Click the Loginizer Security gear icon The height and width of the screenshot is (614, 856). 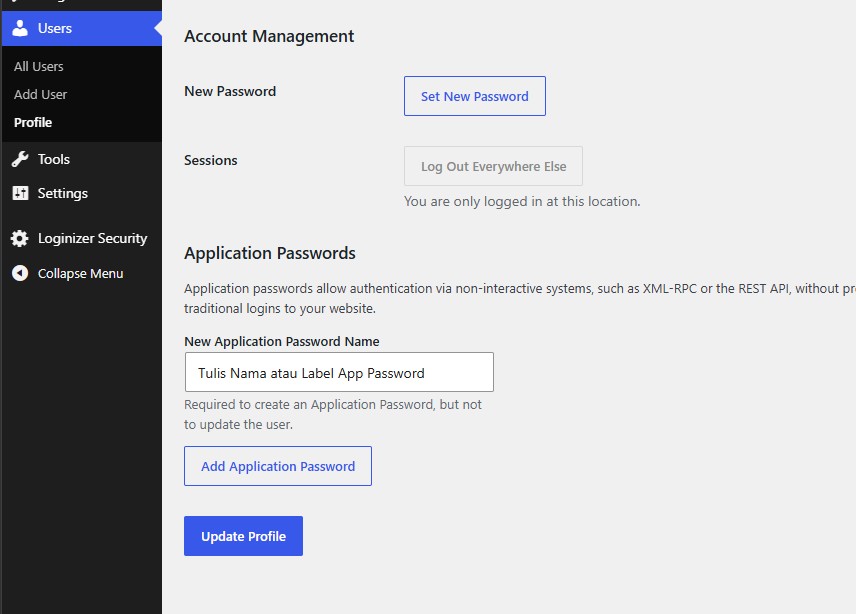point(20,239)
